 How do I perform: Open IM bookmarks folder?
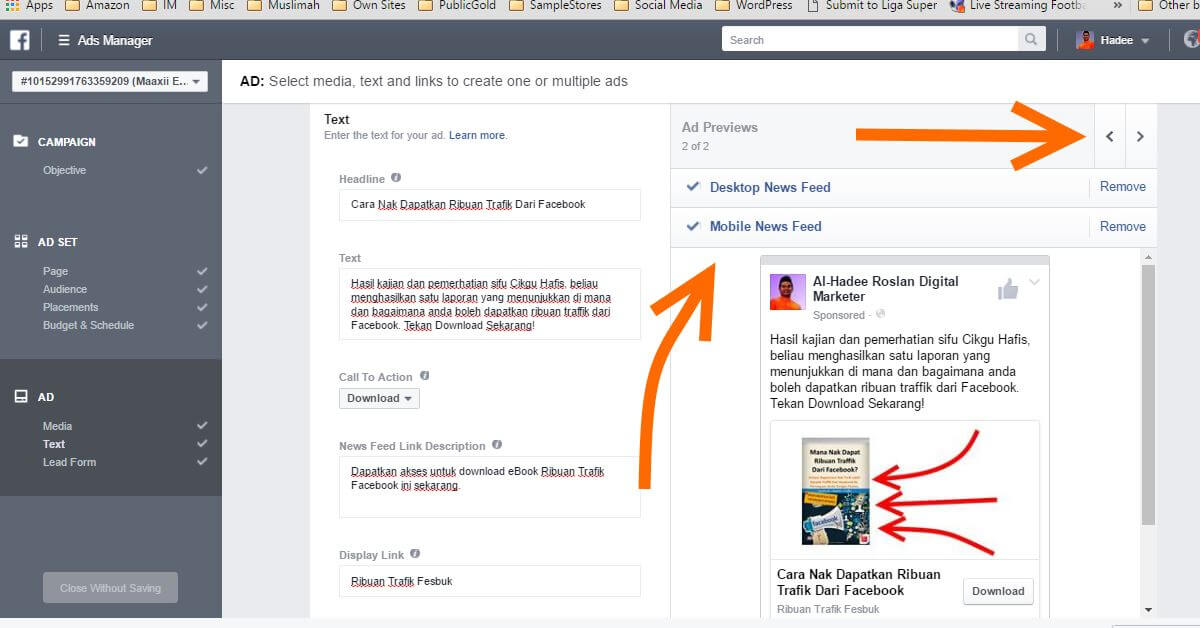coord(159,5)
